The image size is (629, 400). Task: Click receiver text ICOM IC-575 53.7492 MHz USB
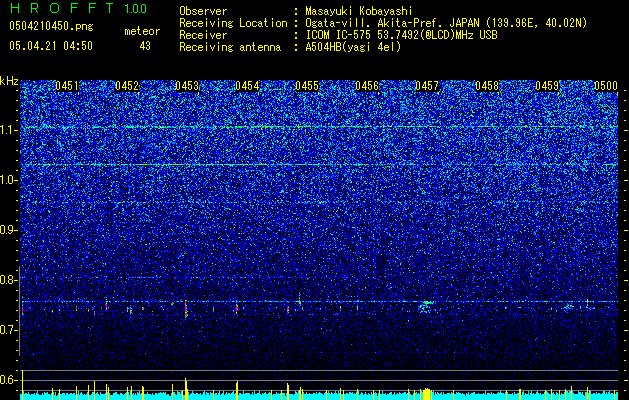click(x=401, y=35)
